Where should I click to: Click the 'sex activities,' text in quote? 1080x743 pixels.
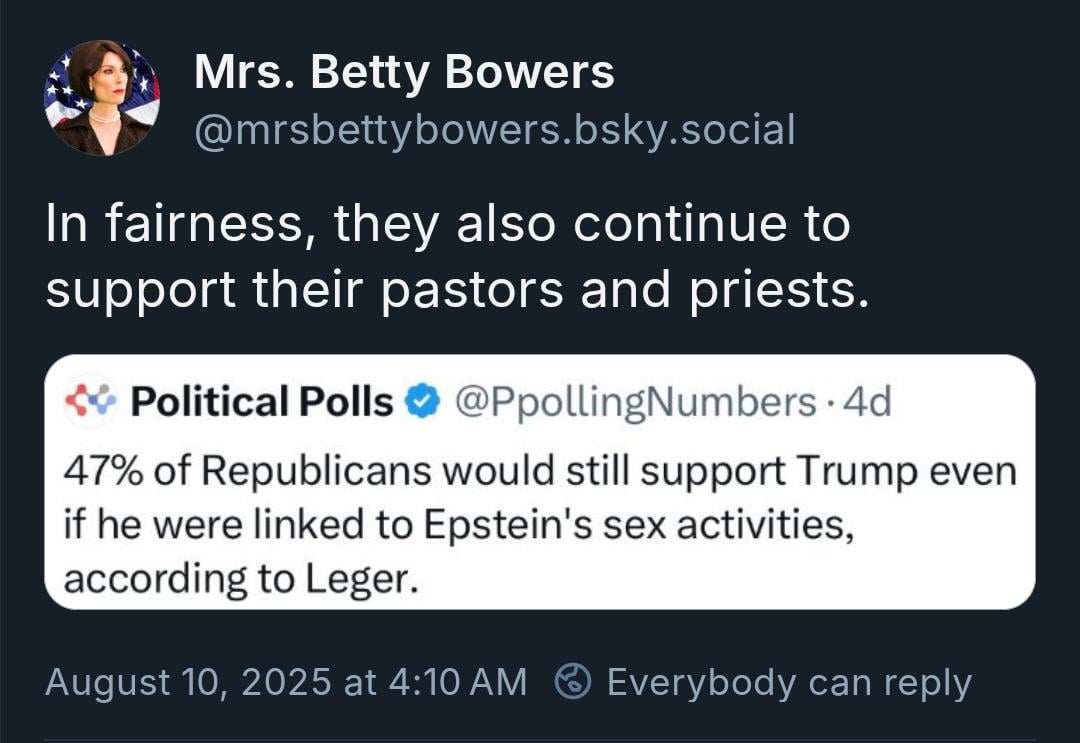click(x=728, y=525)
